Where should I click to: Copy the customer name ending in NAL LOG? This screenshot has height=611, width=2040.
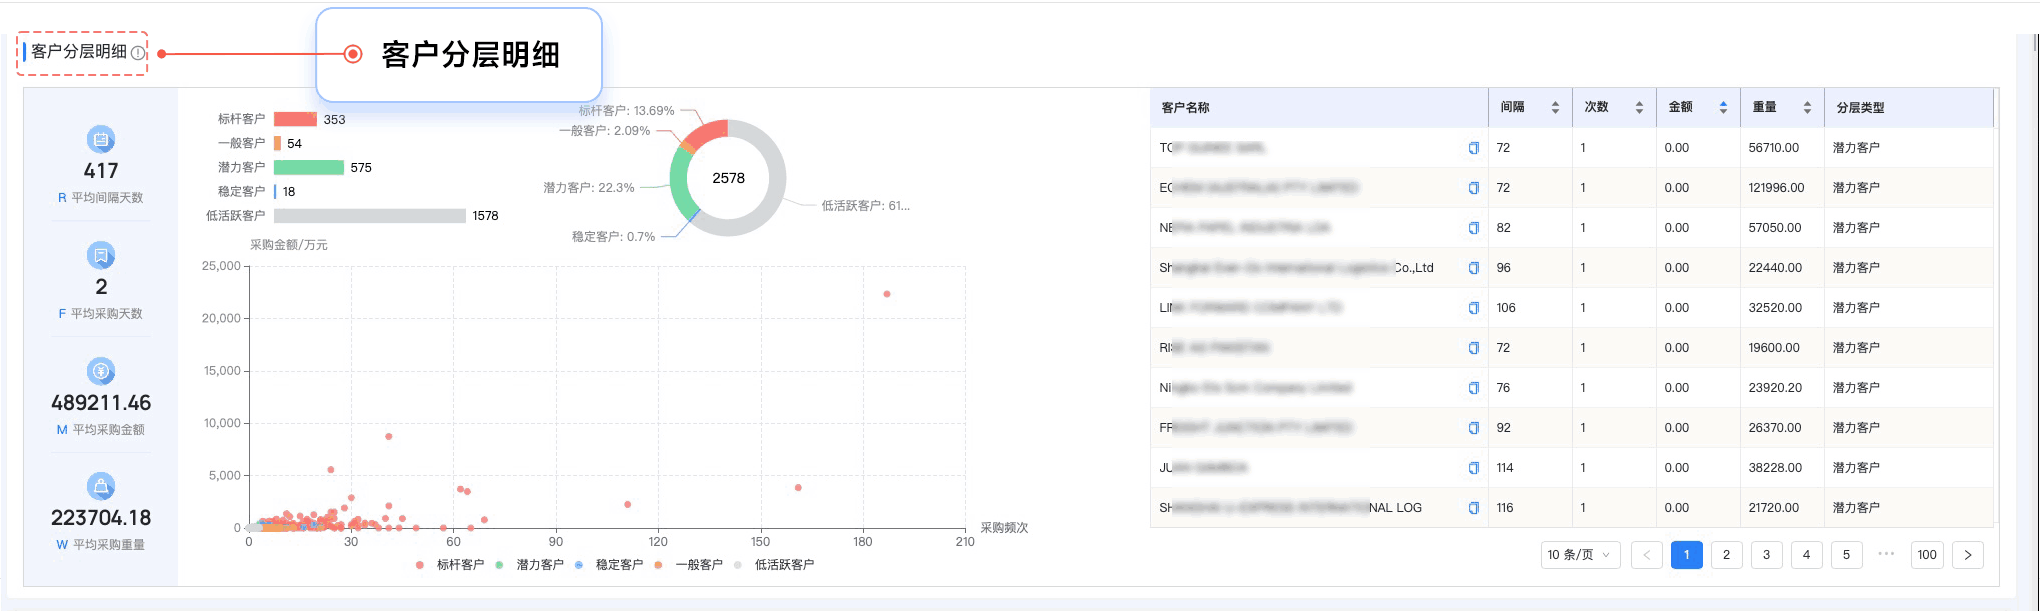click(1473, 508)
